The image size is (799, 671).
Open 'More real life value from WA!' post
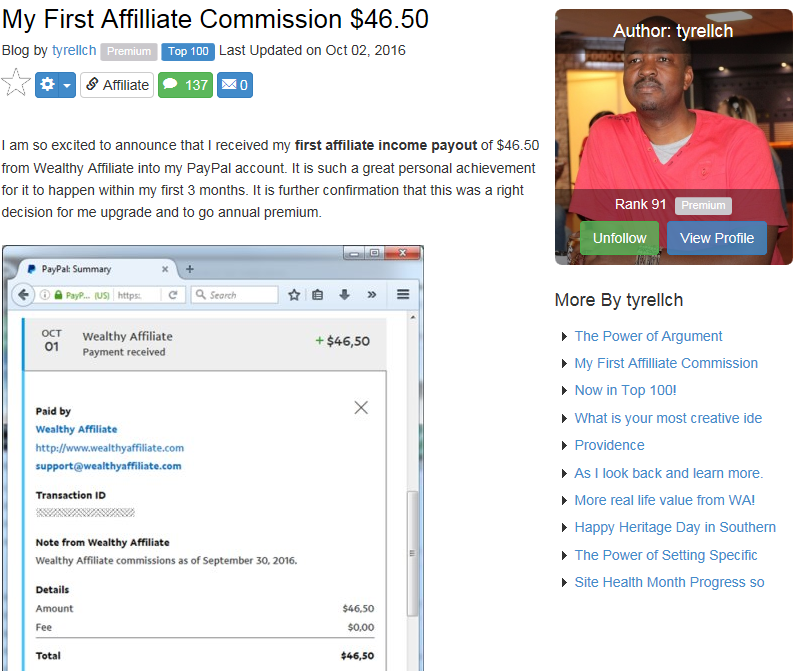tap(664, 500)
